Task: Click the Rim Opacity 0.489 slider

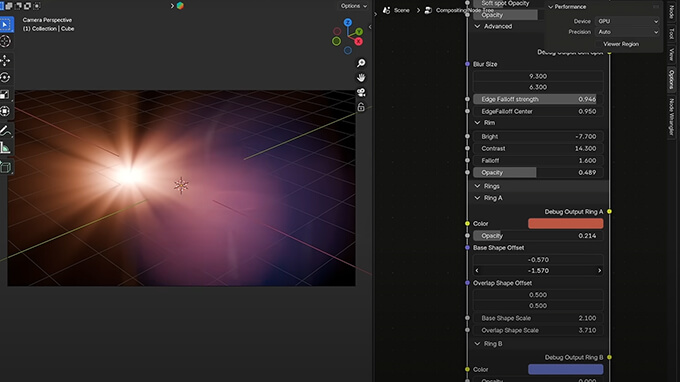Action: click(x=538, y=173)
